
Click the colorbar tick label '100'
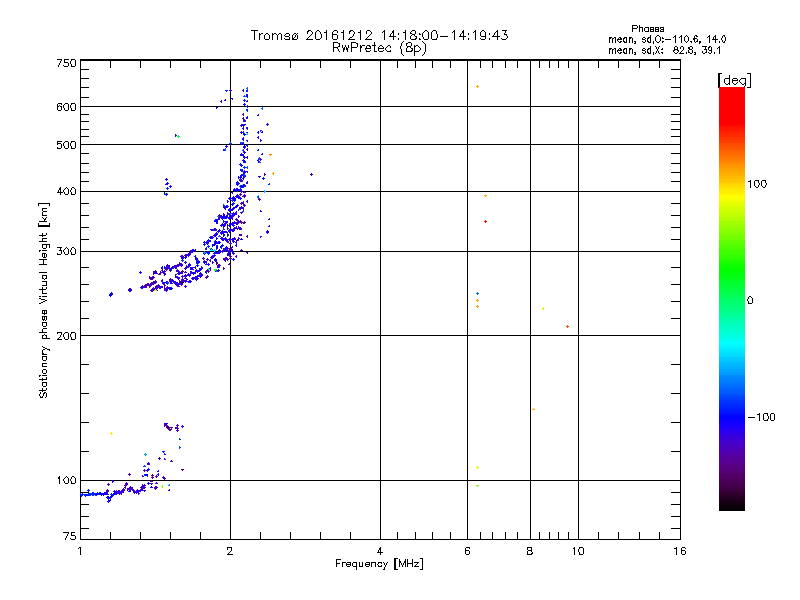click(x=757, y=184)
